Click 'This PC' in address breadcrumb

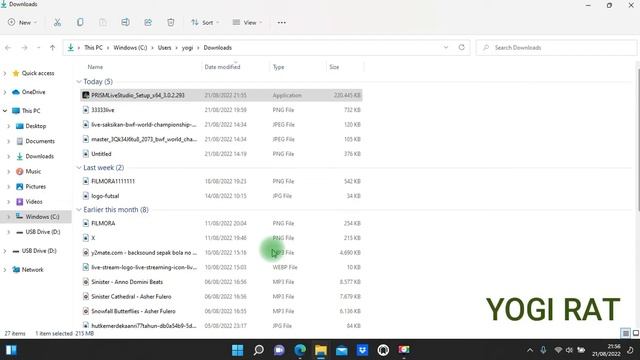93,48
